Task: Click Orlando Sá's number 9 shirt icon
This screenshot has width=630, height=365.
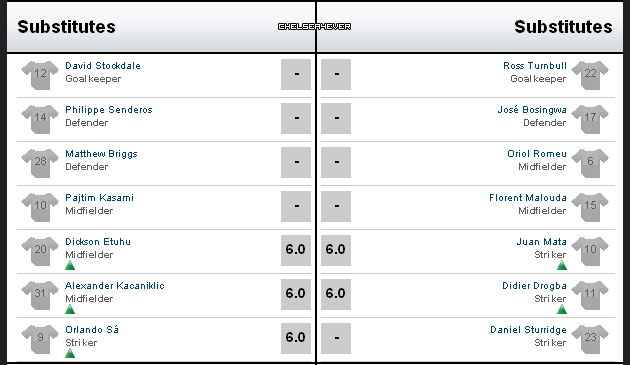Action: [x=40, y=339]
